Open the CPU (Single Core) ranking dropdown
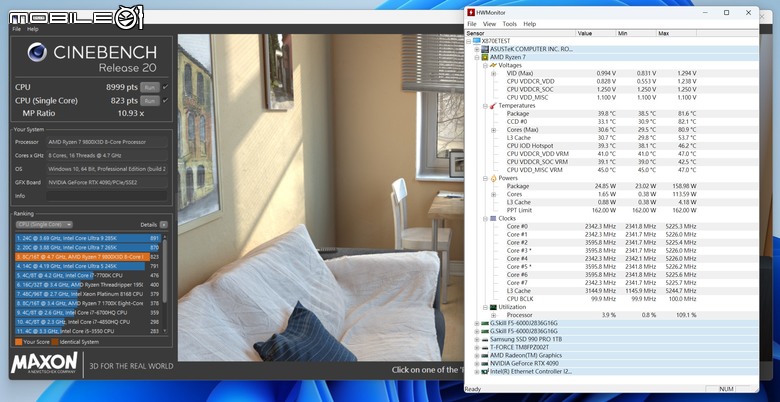780x402 pixels. coord(44,225)
